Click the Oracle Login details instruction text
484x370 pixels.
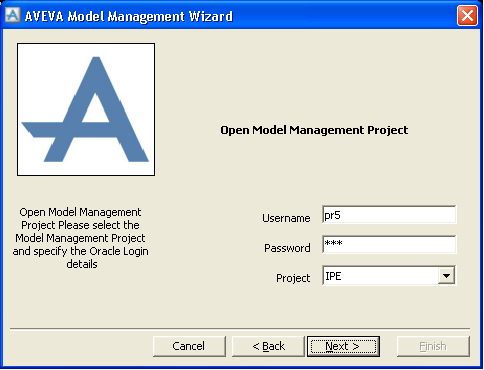[x=80, y=238]
